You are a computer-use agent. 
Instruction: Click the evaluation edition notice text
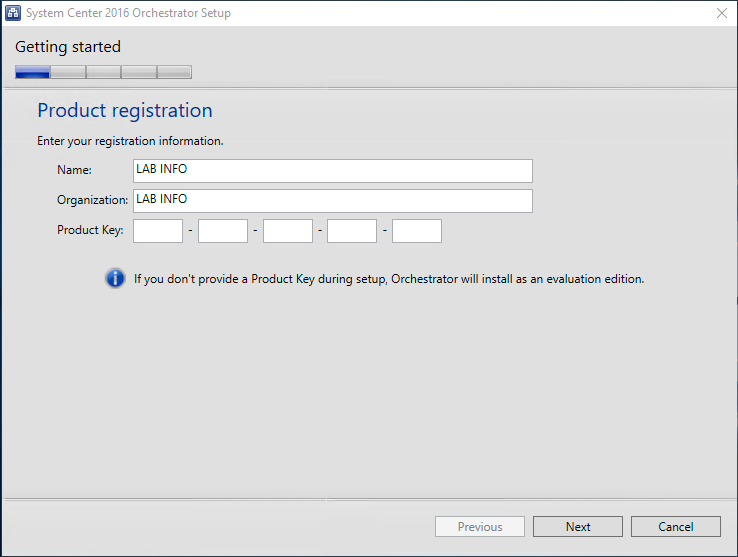pyautogui.click(x=389, y=279)
